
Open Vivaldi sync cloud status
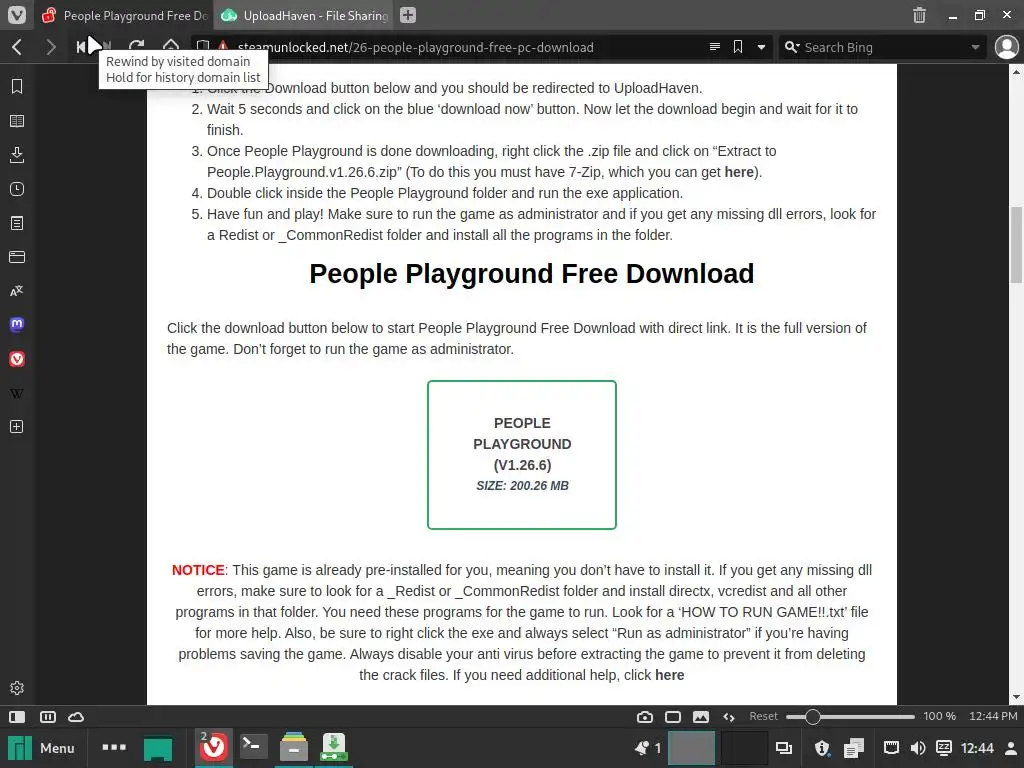(76, 717)
